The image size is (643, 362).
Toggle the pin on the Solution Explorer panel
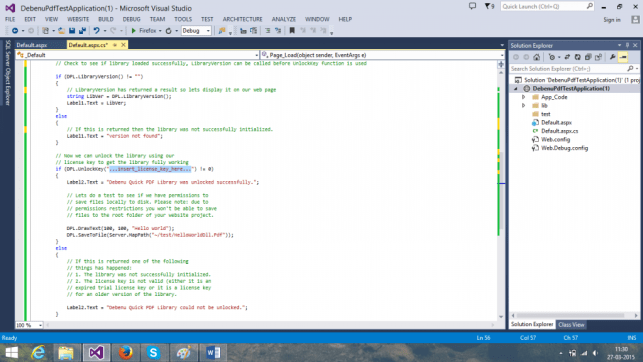point(627,46)
